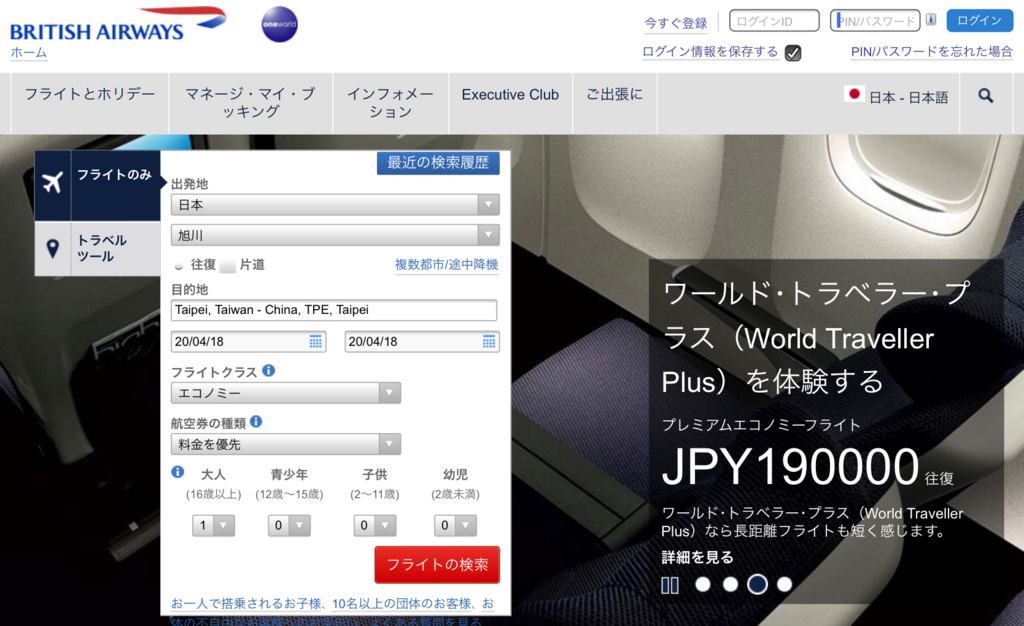Click the ホーム link under logo
The width and height of the screenshot is (1024, 626).
(x=29, y=53)
